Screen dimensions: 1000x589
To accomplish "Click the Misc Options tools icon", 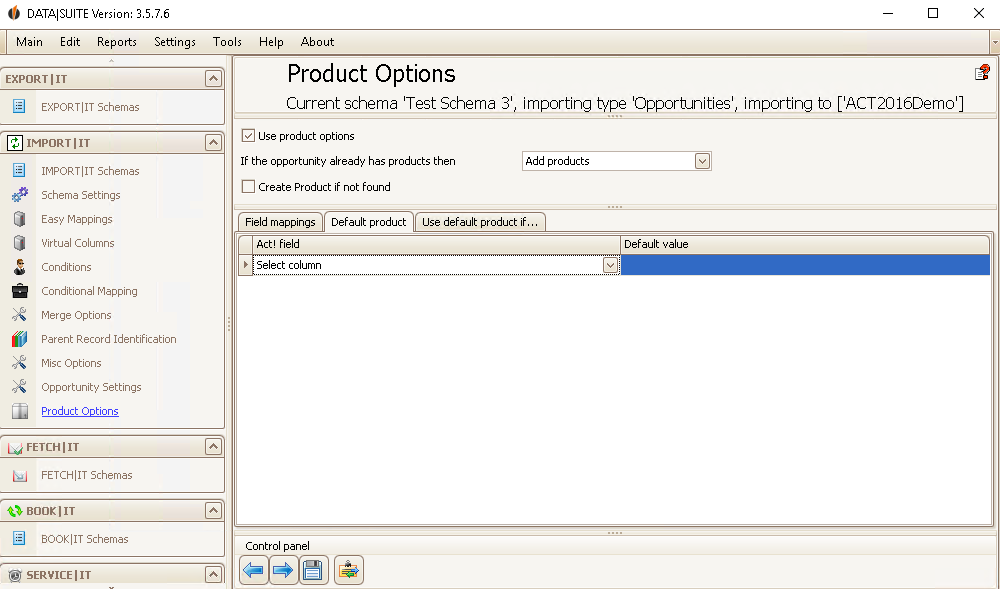I will click(20, 363).
